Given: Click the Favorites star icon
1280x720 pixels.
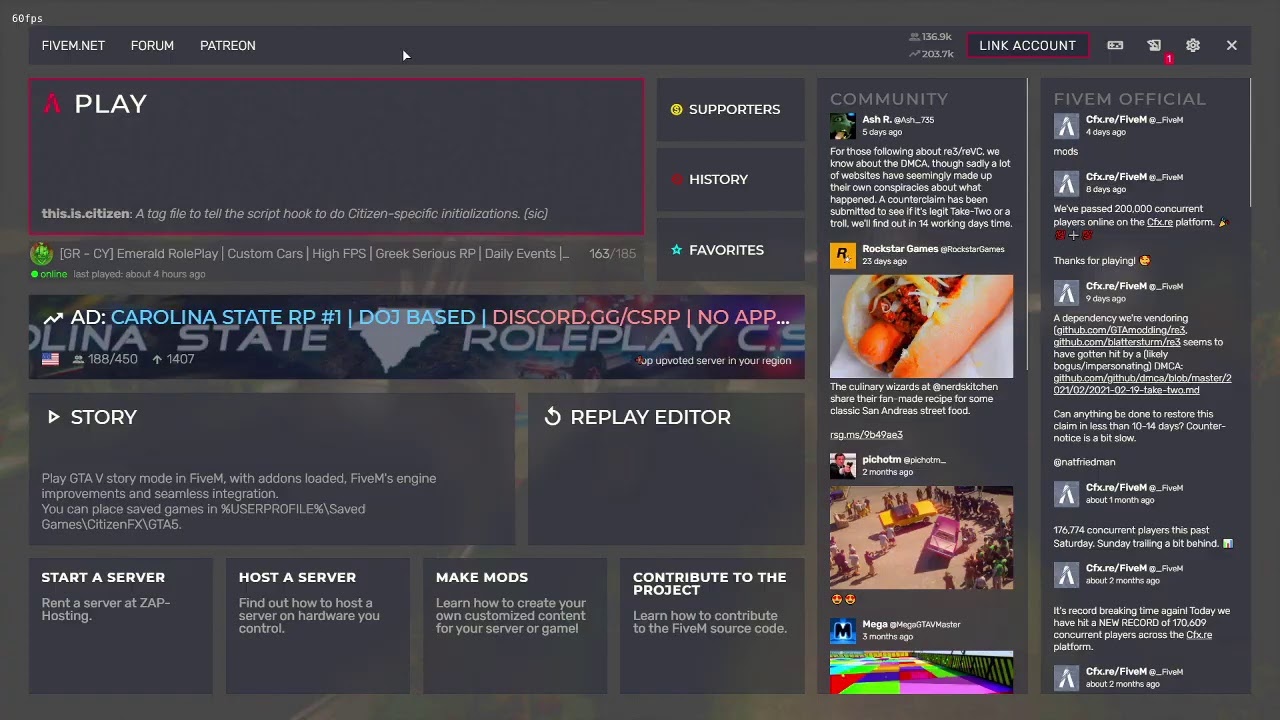Looking at the screenshot, I should [x=676, y=250].
